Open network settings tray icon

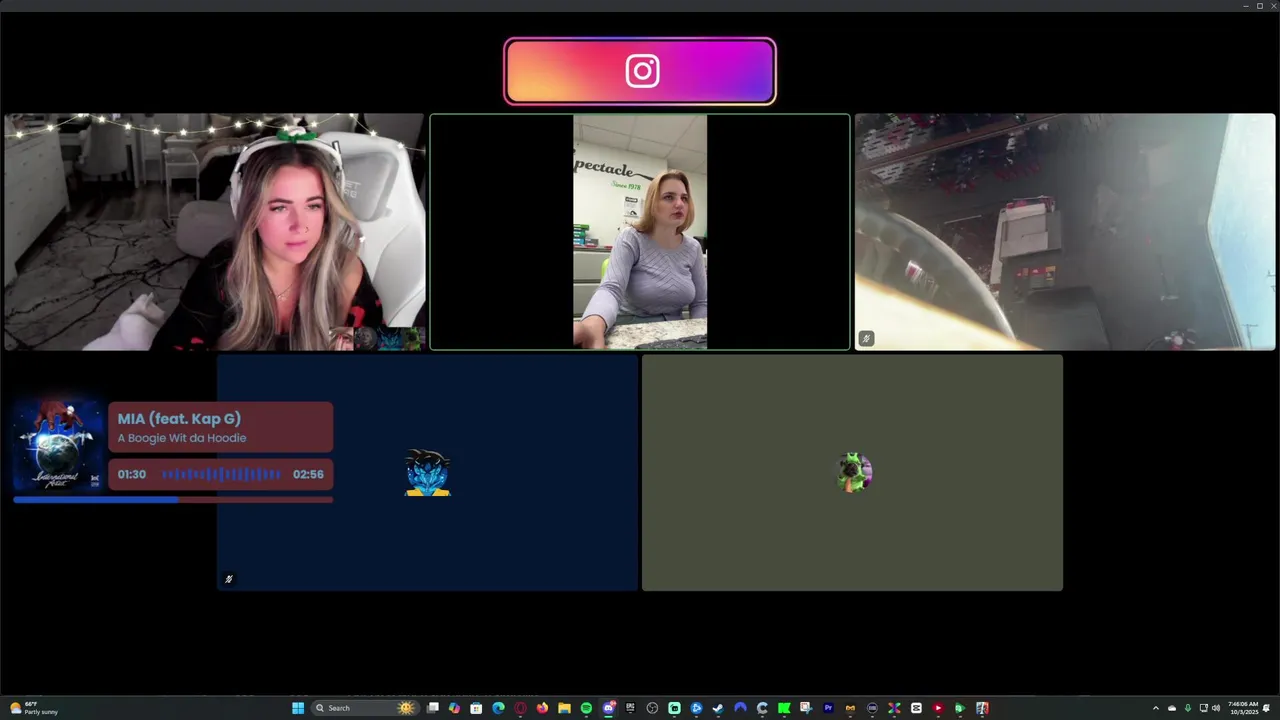[x=1203, y=708]
